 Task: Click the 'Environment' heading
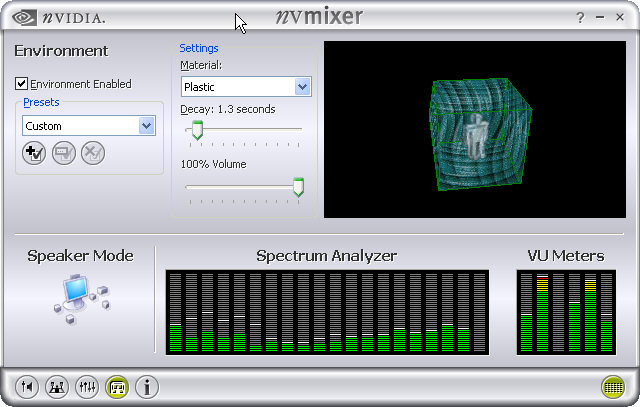click(x=61, y=51)
